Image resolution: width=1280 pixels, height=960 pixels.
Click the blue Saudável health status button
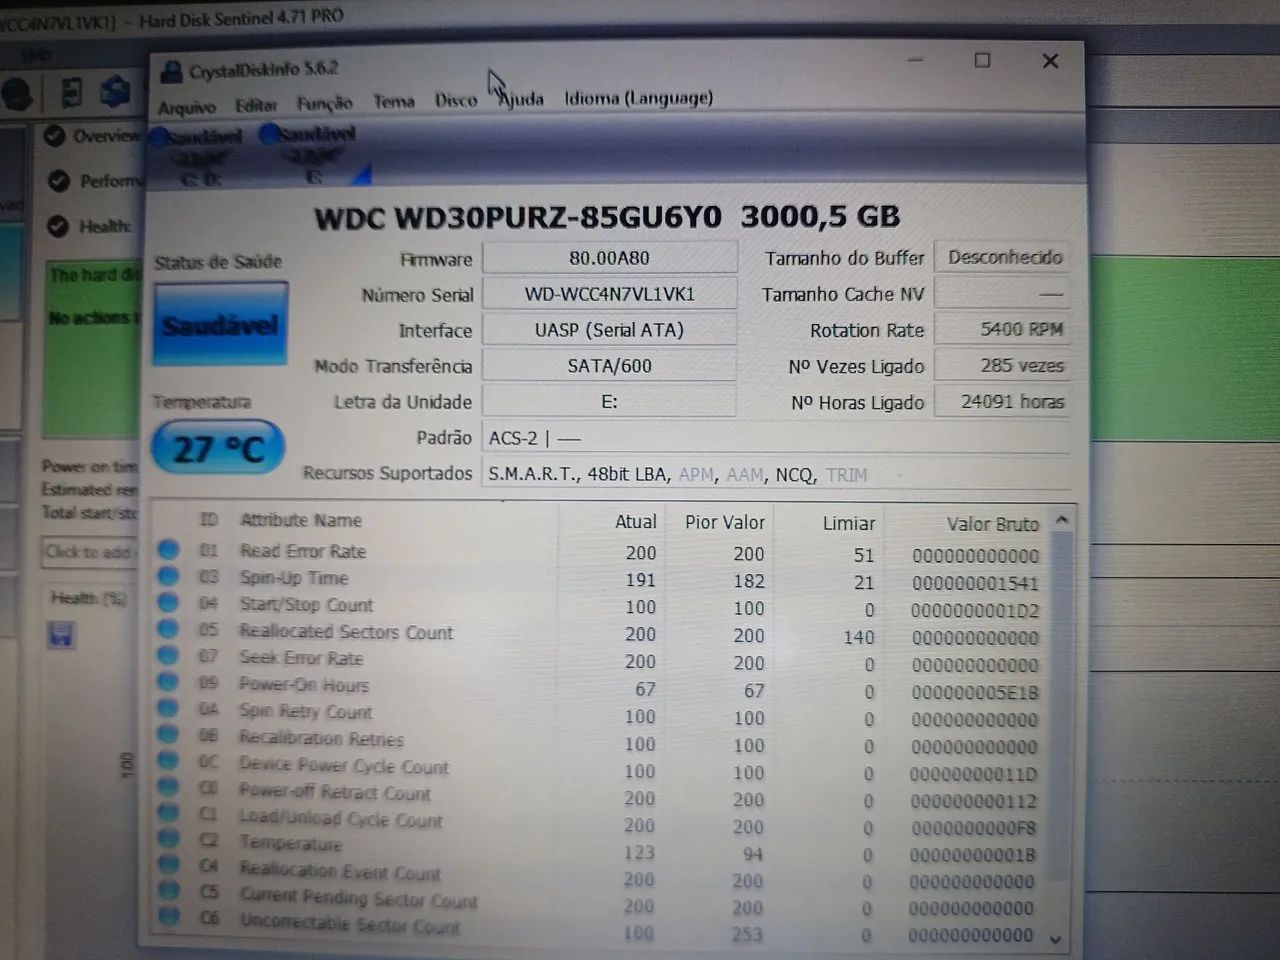pos(221,324)
